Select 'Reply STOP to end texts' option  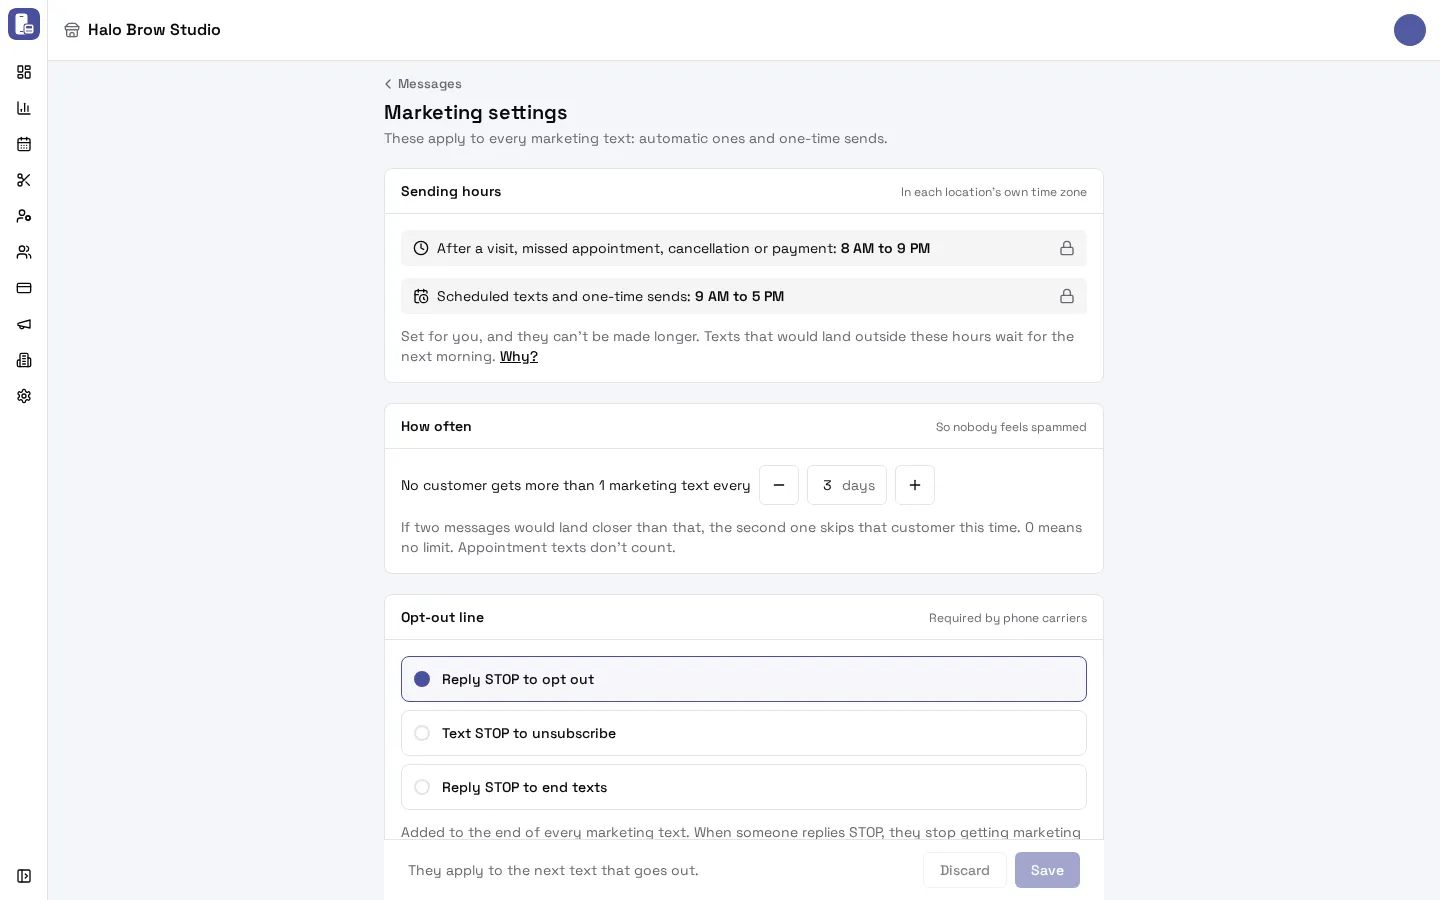point(744,787)
